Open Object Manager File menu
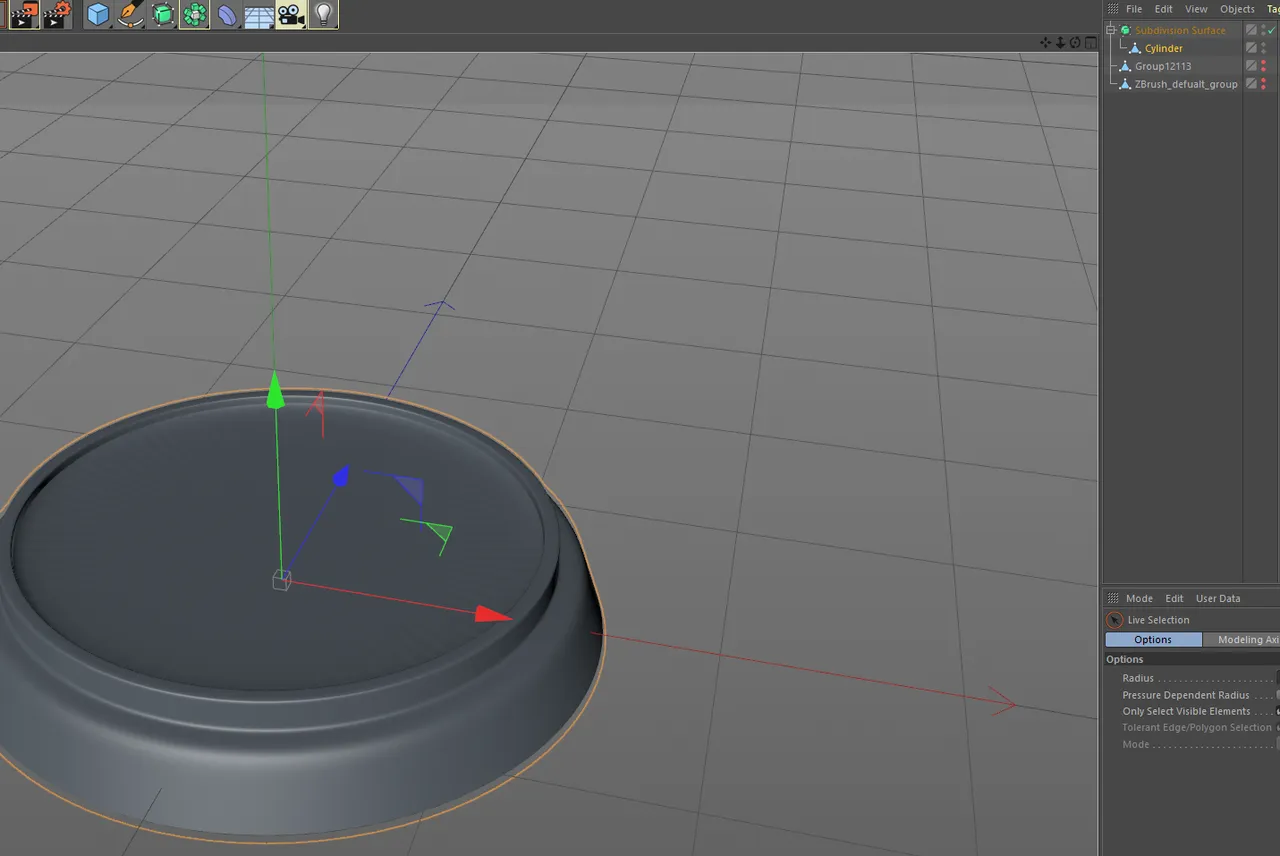Screen dimensions: 1280x856 [x=1134, y=9]
